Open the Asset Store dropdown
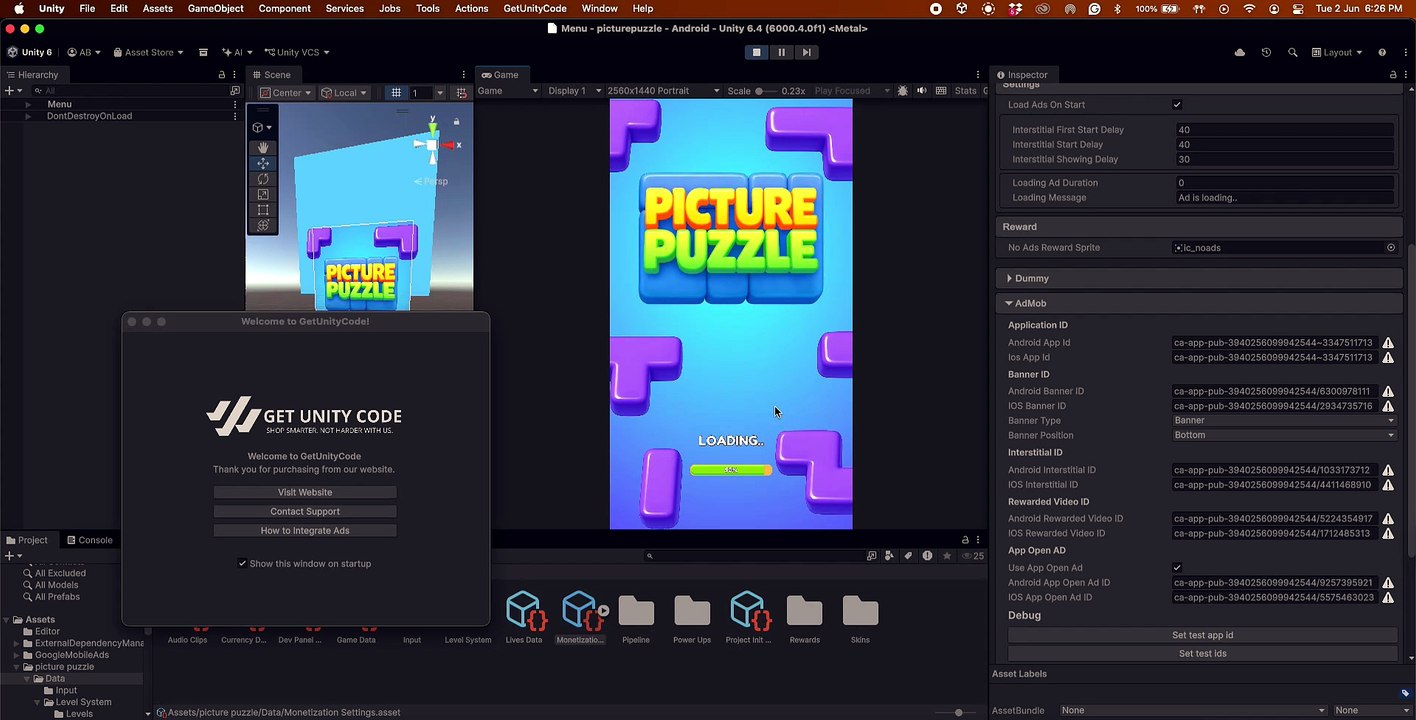This screenshot has height=720, width=1416. click(x=149, y=52)
